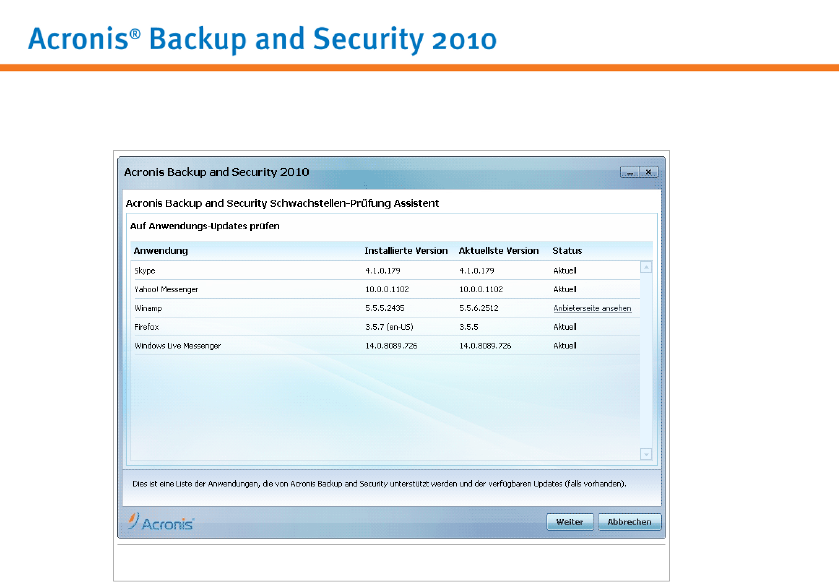Click the Aktuell status for Firefox

565,327
